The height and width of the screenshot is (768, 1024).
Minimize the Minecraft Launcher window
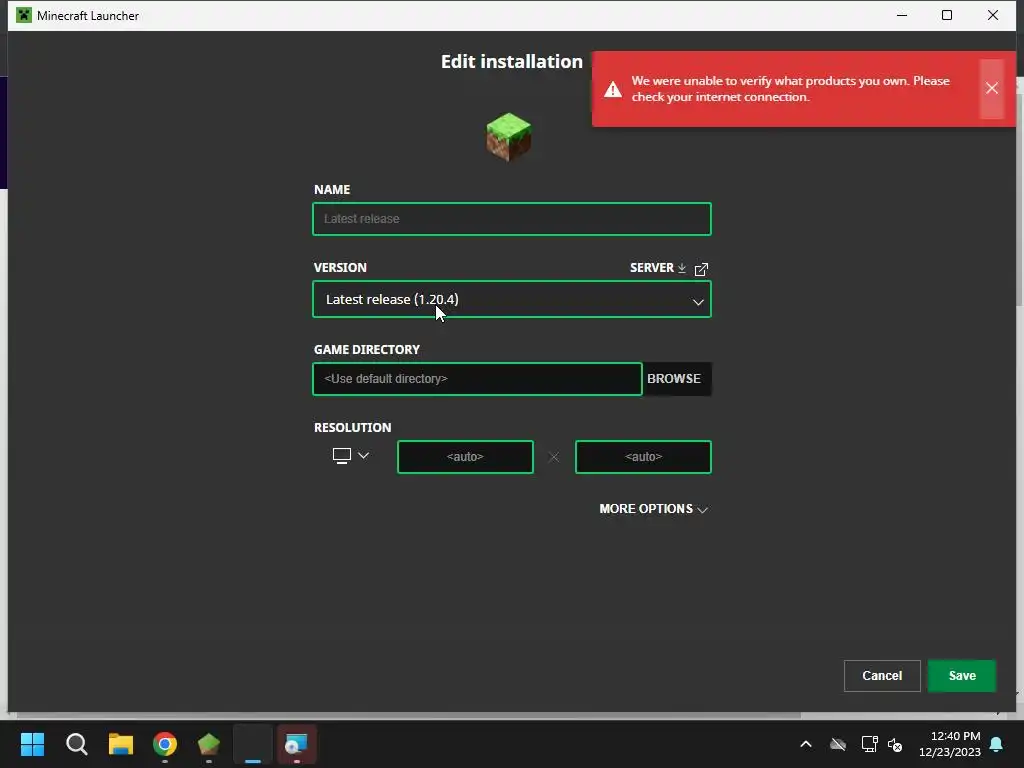pyautogui.click(x=902, y=15)
